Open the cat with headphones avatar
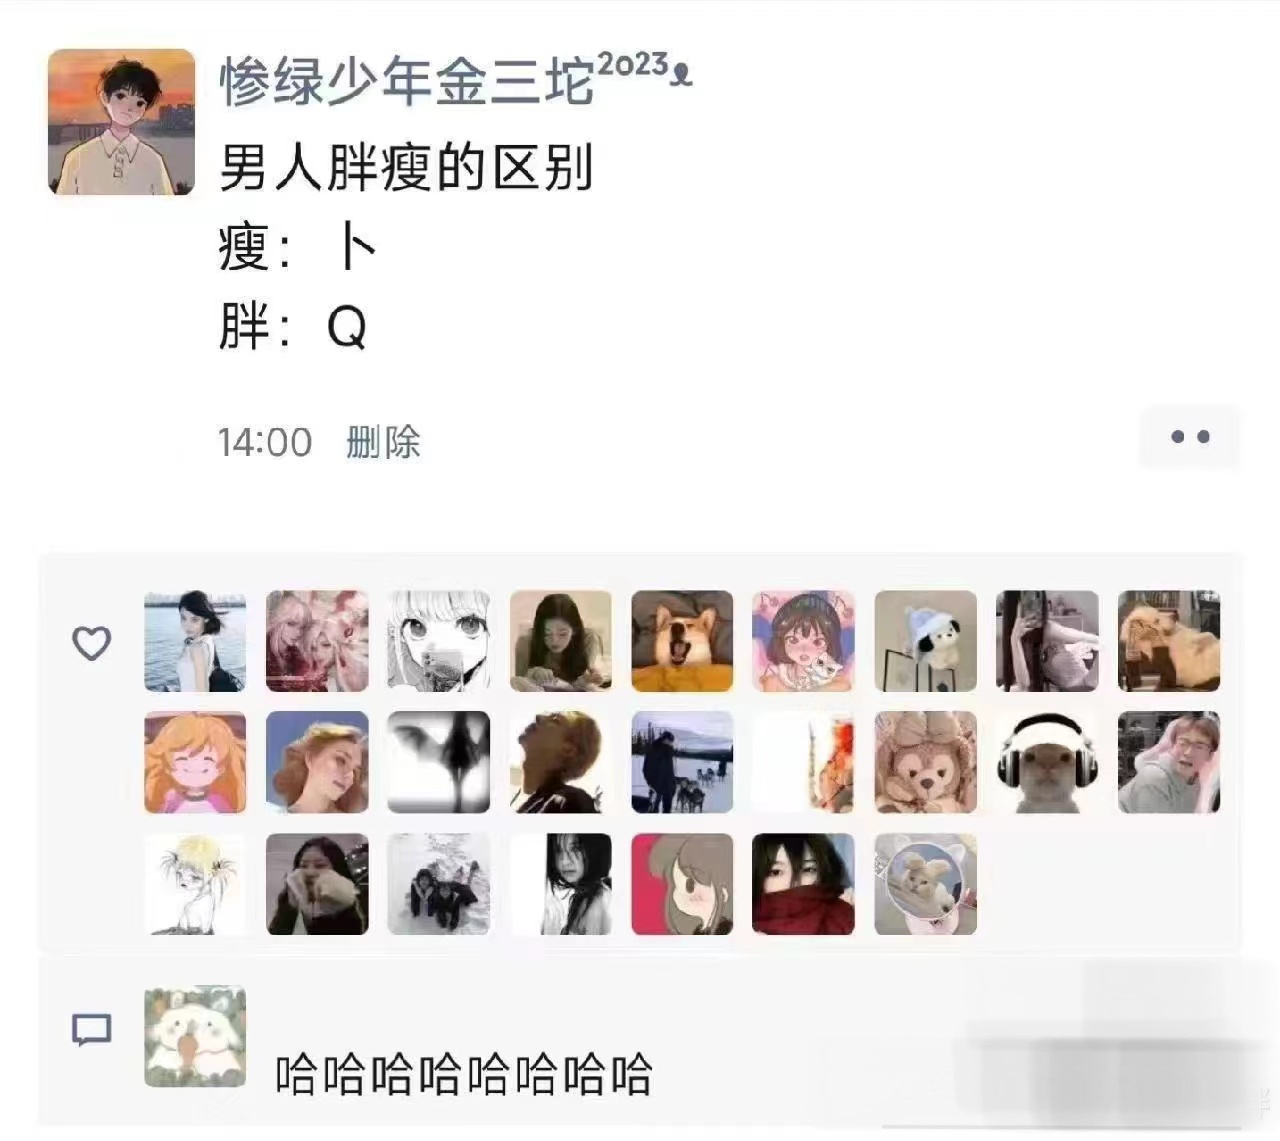 click(1047, 762)
